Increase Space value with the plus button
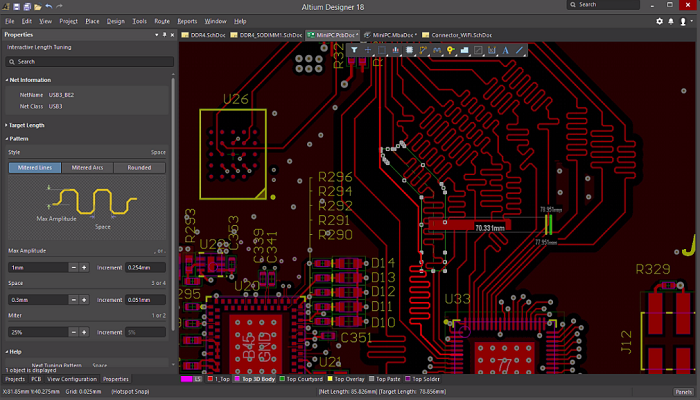 (84, 300)
